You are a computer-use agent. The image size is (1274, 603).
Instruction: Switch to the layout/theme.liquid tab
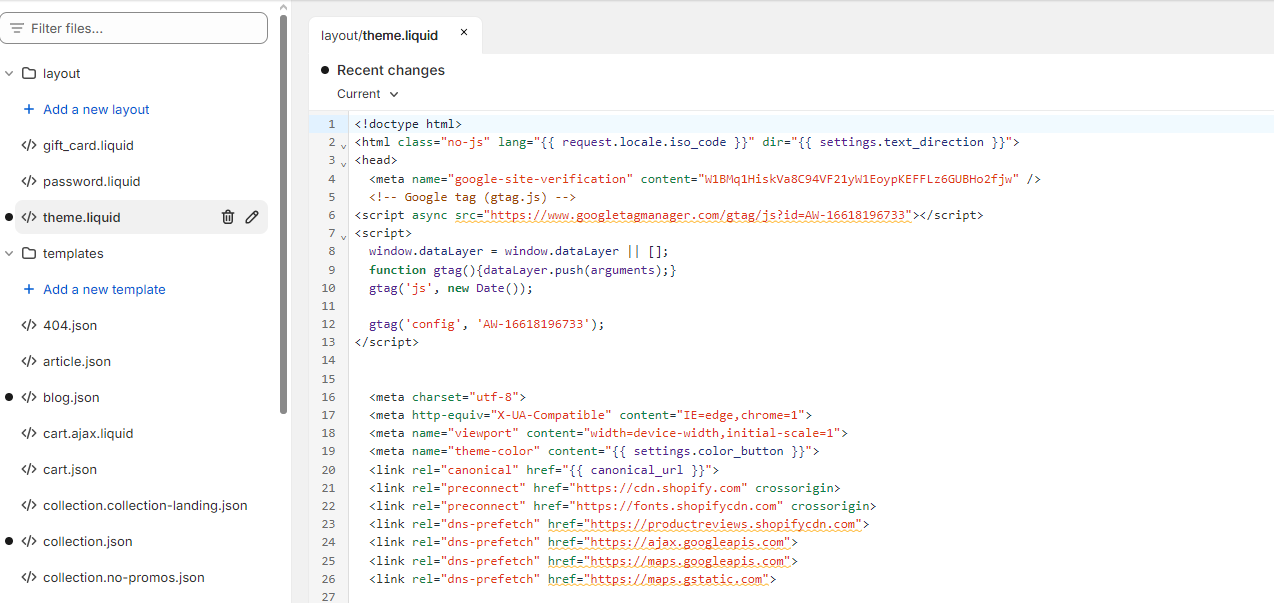pos(380,35)
